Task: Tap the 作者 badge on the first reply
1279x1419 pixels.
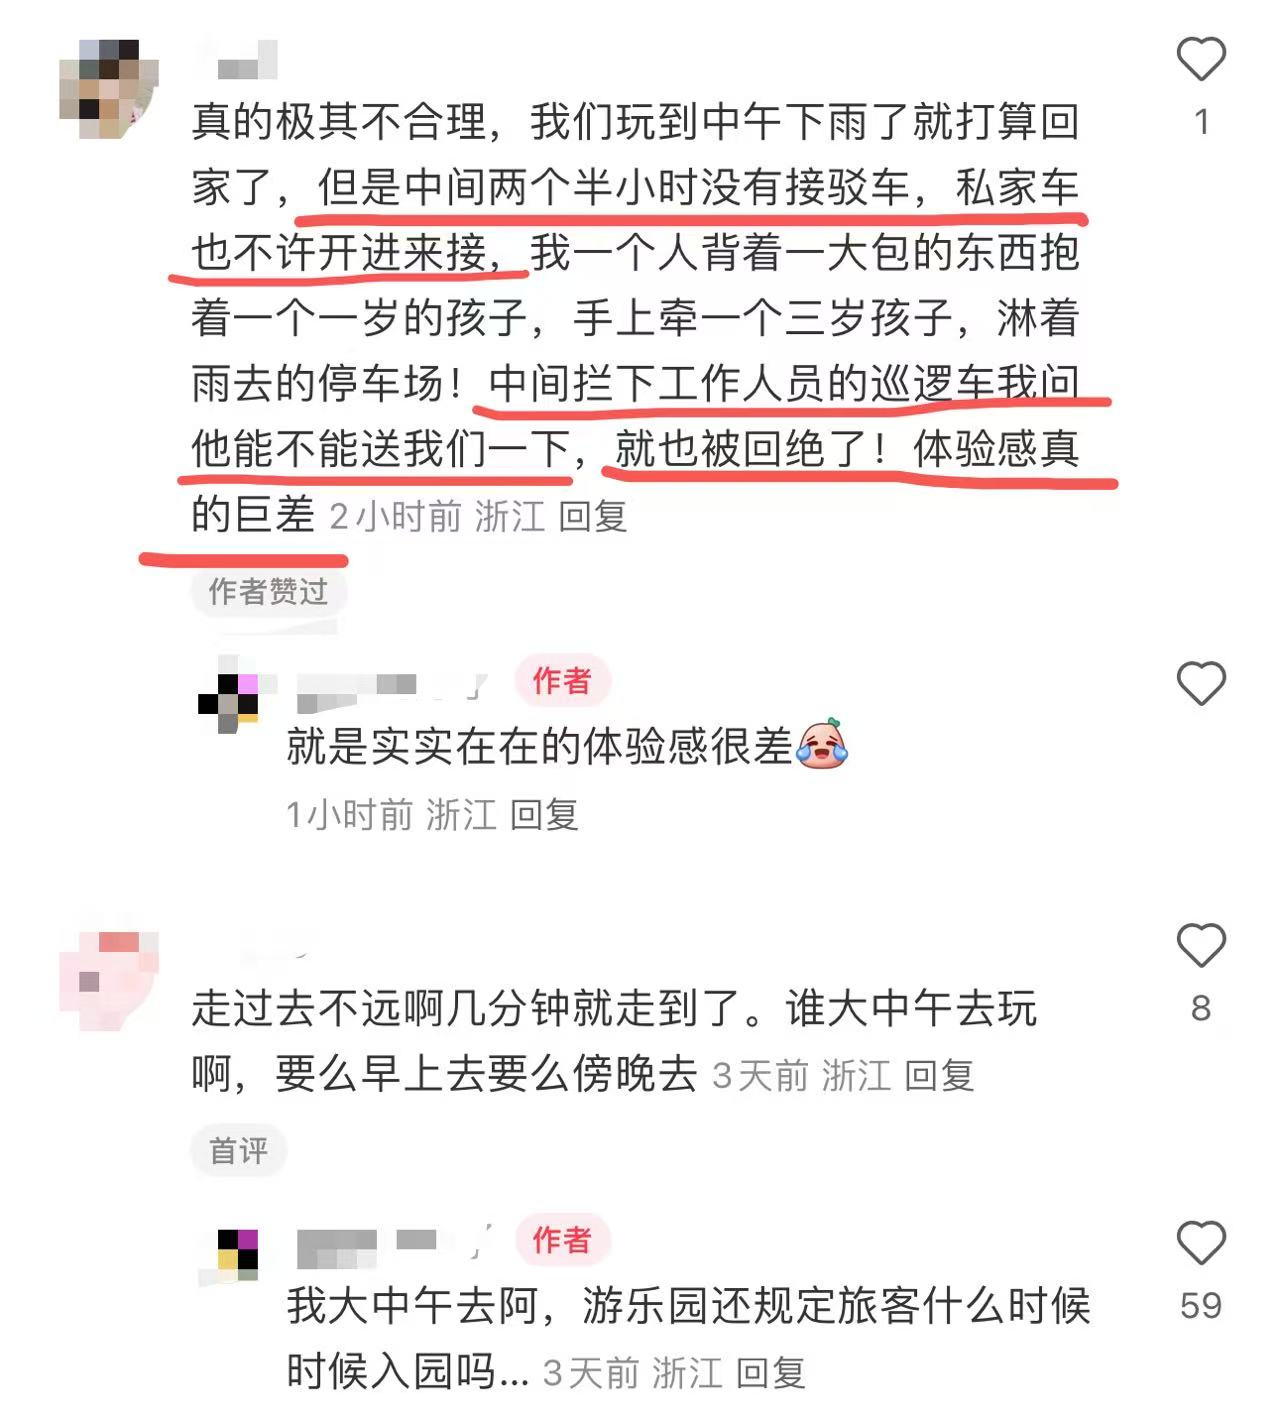Action: [562, 681]
